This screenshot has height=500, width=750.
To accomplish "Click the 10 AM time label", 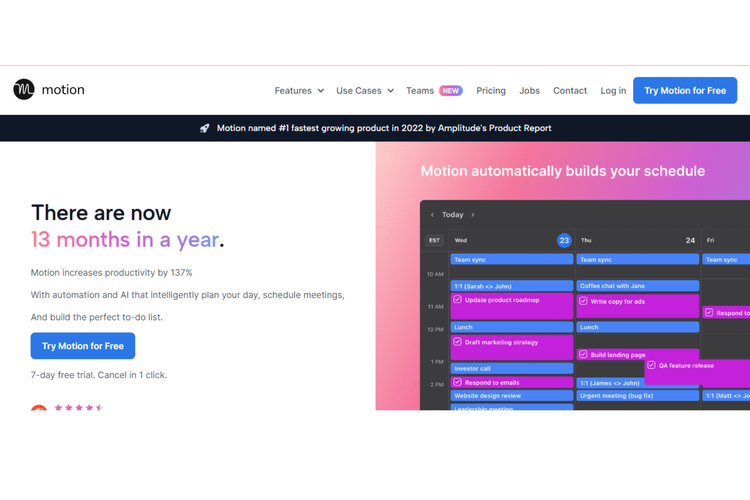I will point(435,274).
